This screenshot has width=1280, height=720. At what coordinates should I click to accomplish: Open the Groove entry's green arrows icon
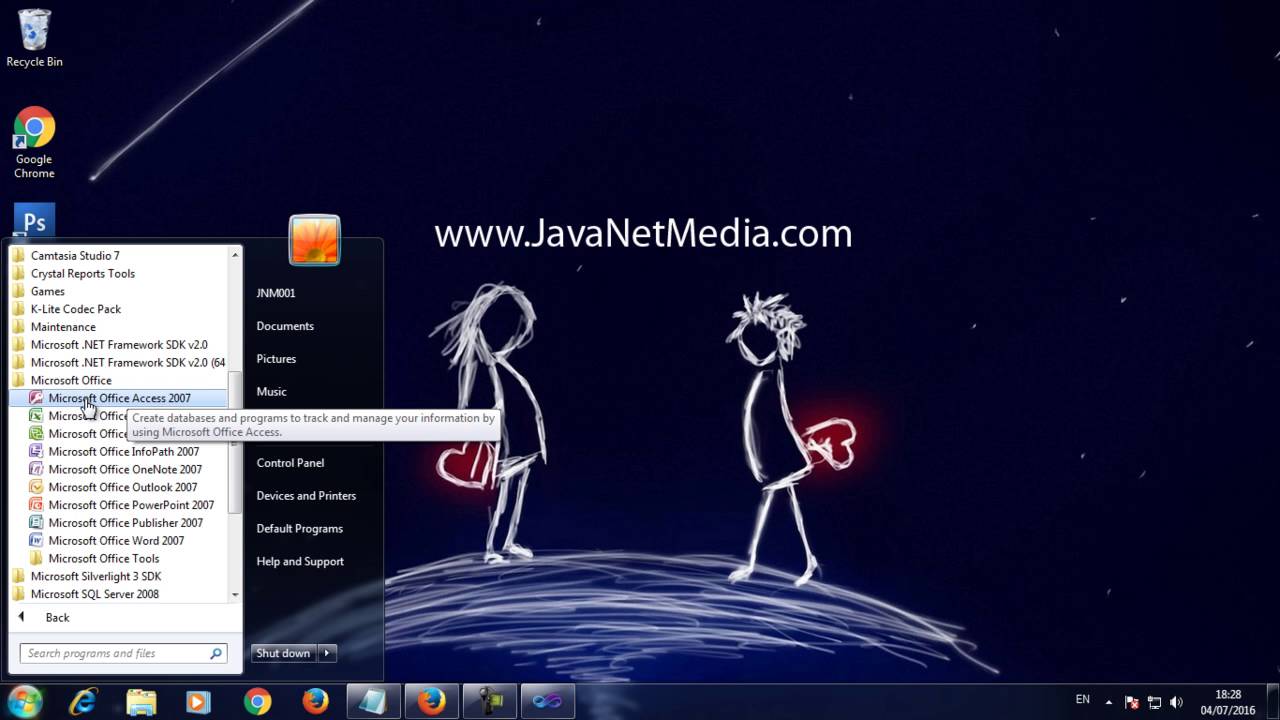tap(36, 434)
